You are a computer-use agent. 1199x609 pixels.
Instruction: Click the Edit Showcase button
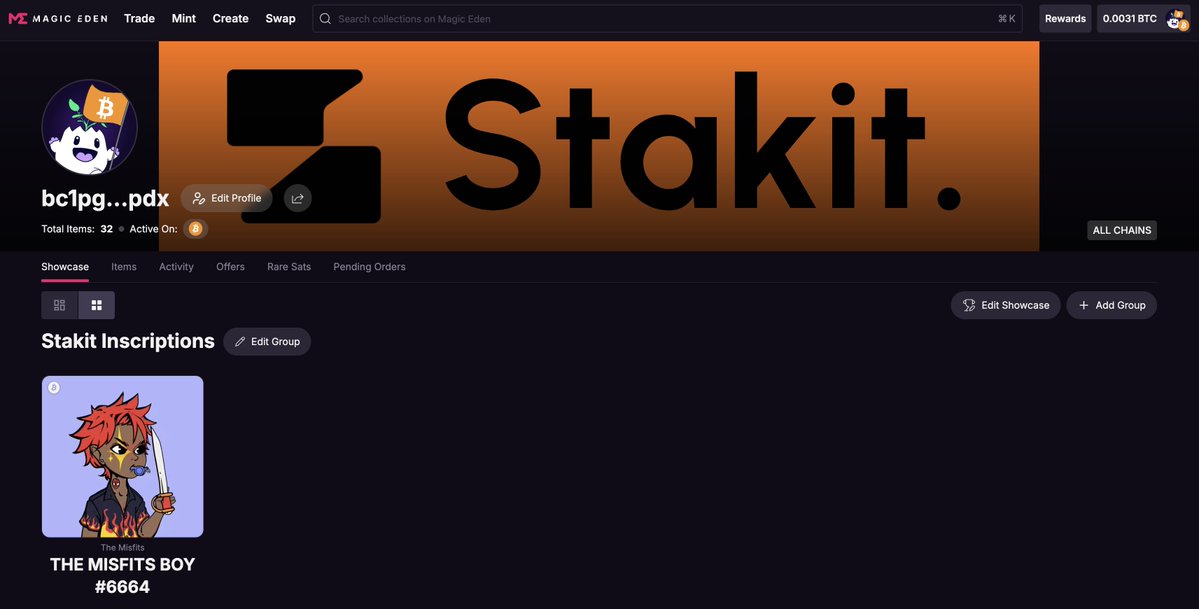click(x=1006, y=305)
